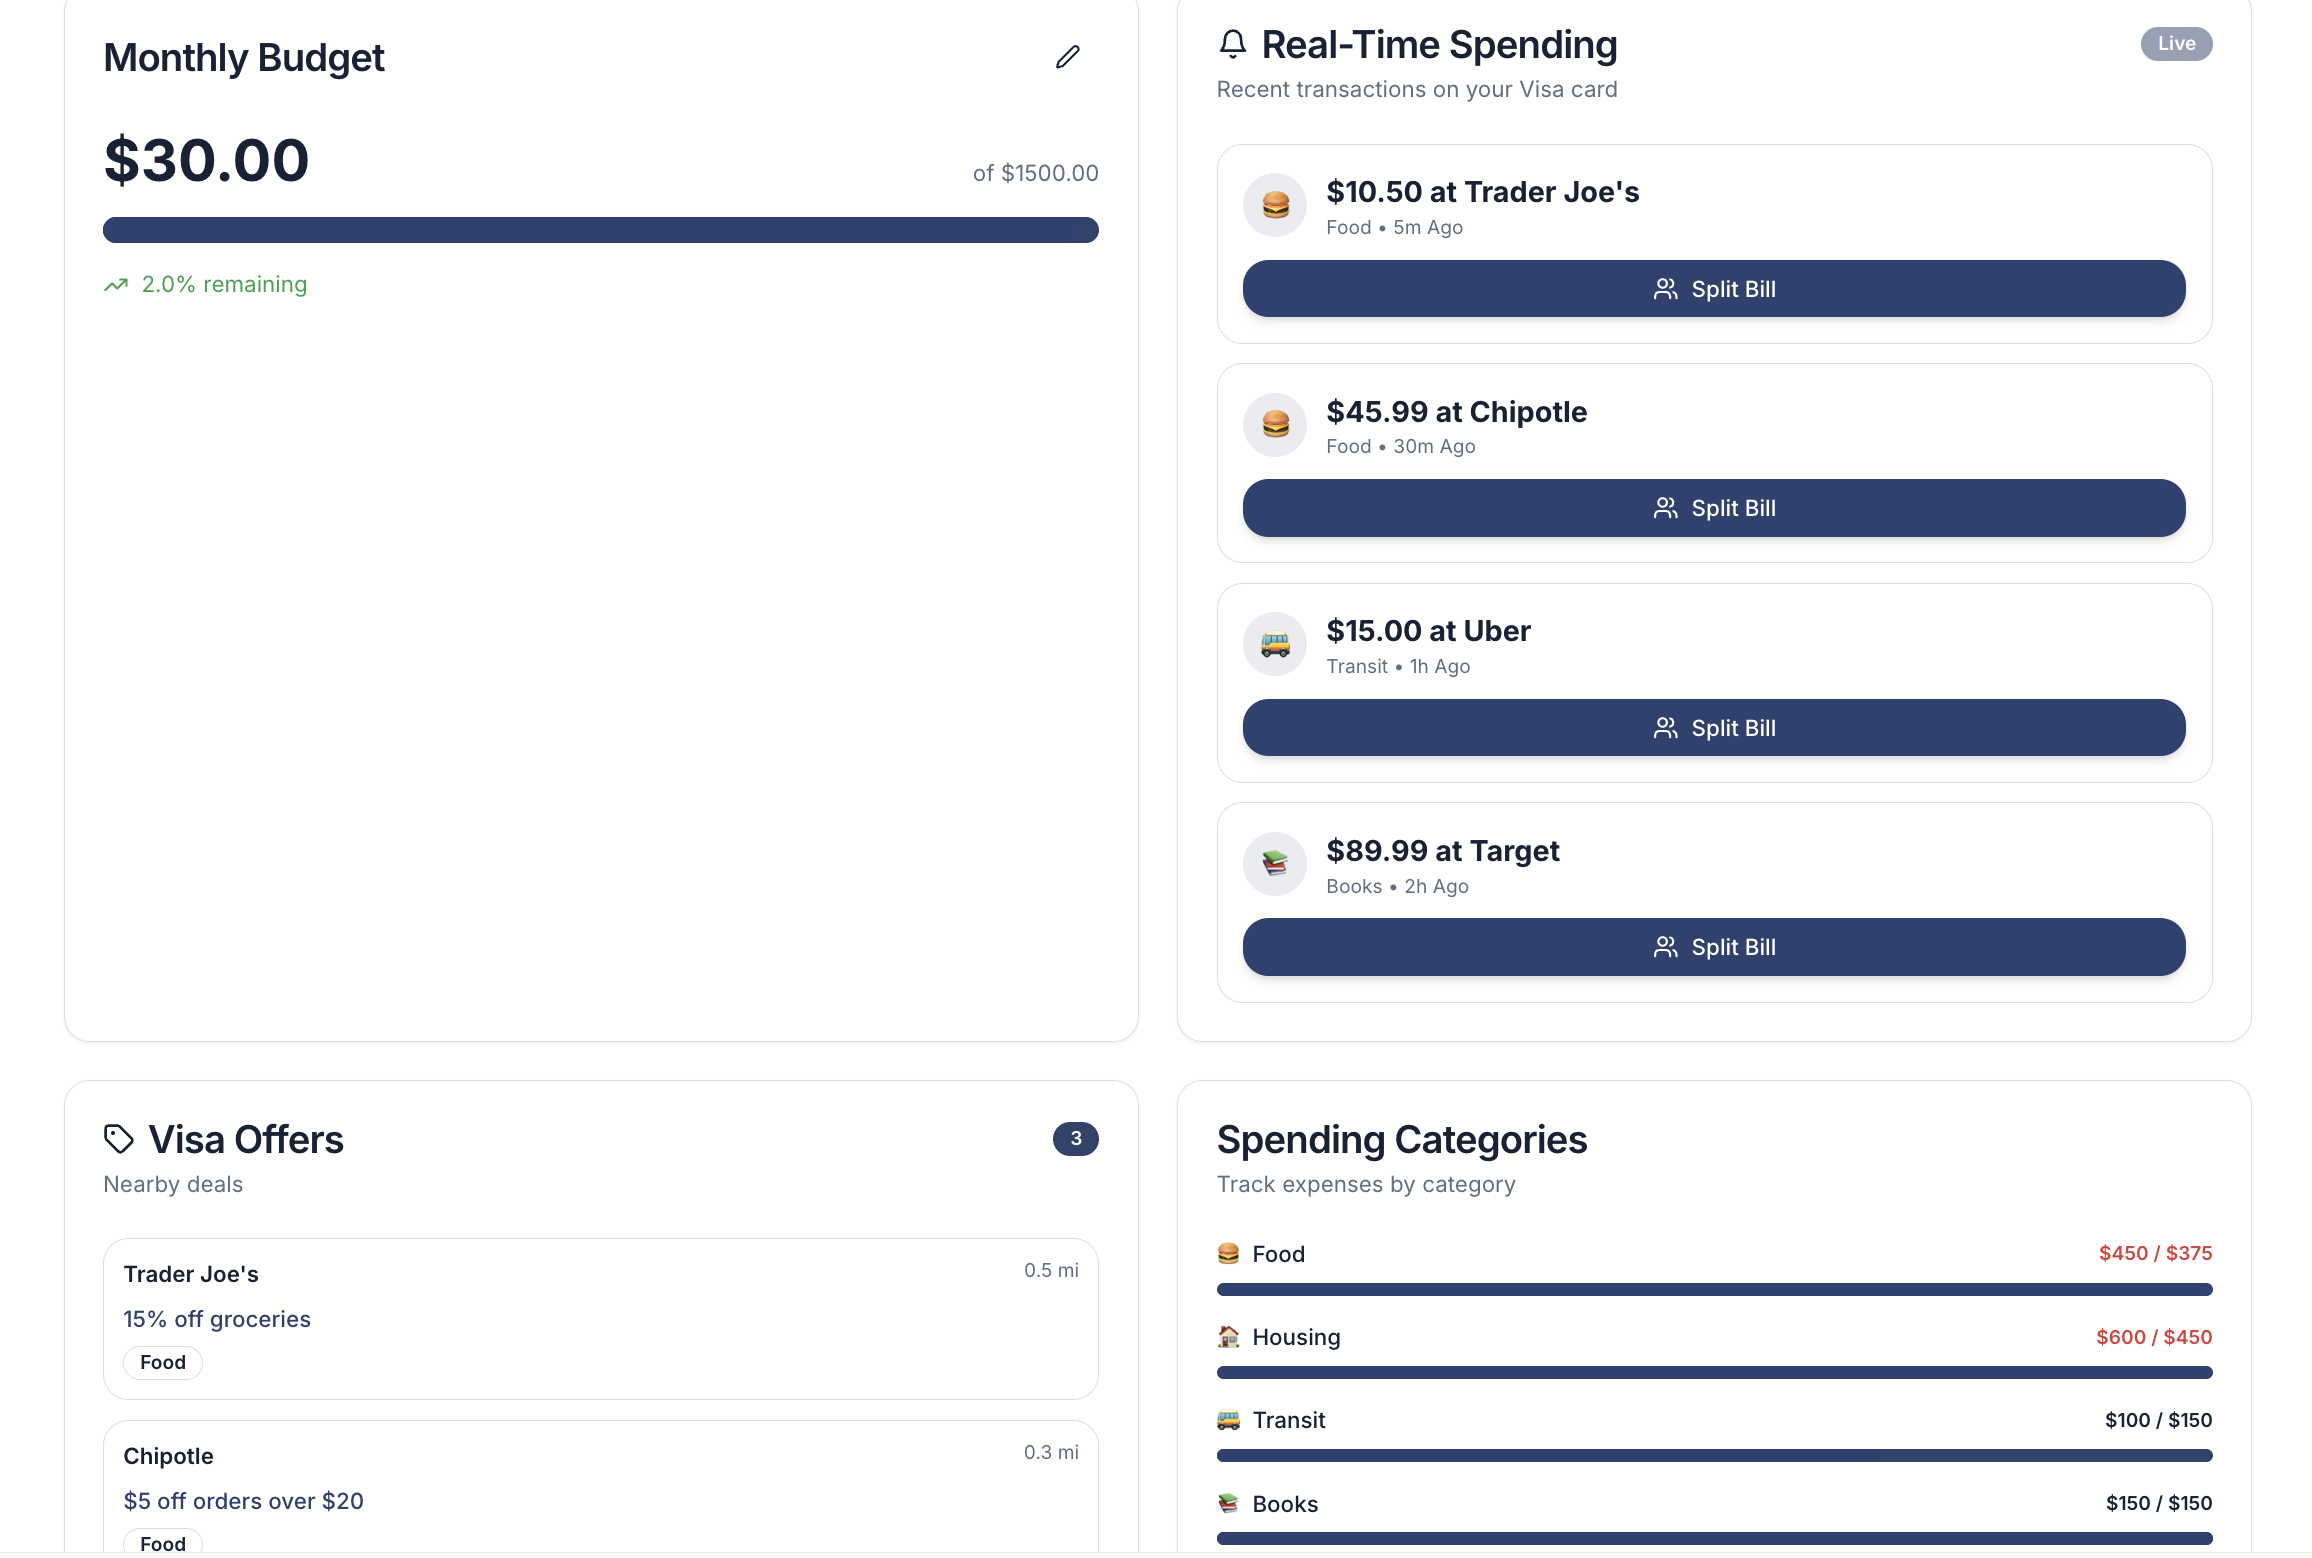The image size is (2312, 1558).
Task: Open the Trader Joe's 15% off groceries offer
Action: pos(600,1319)
